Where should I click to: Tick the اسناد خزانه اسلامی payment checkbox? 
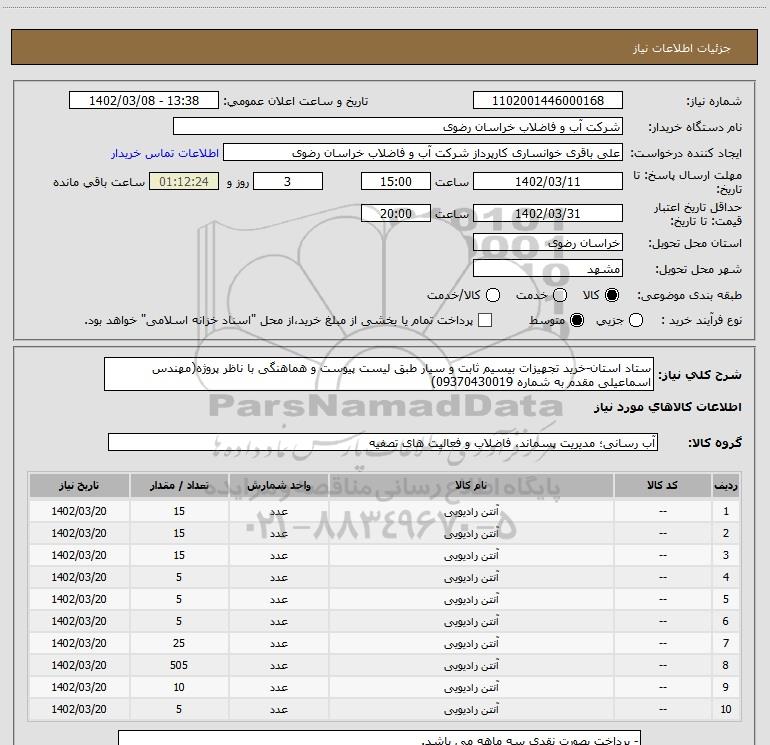click(x=485, y=320)
